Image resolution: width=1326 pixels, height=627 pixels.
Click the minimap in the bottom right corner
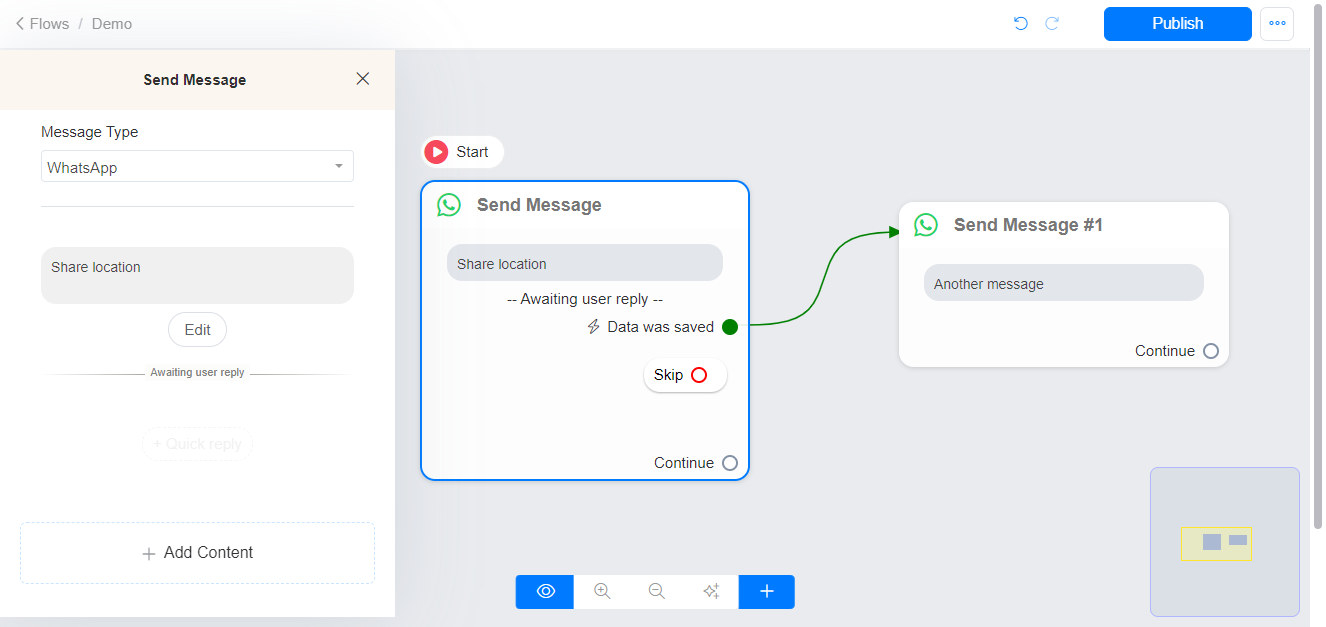[x=1224, y=542]
